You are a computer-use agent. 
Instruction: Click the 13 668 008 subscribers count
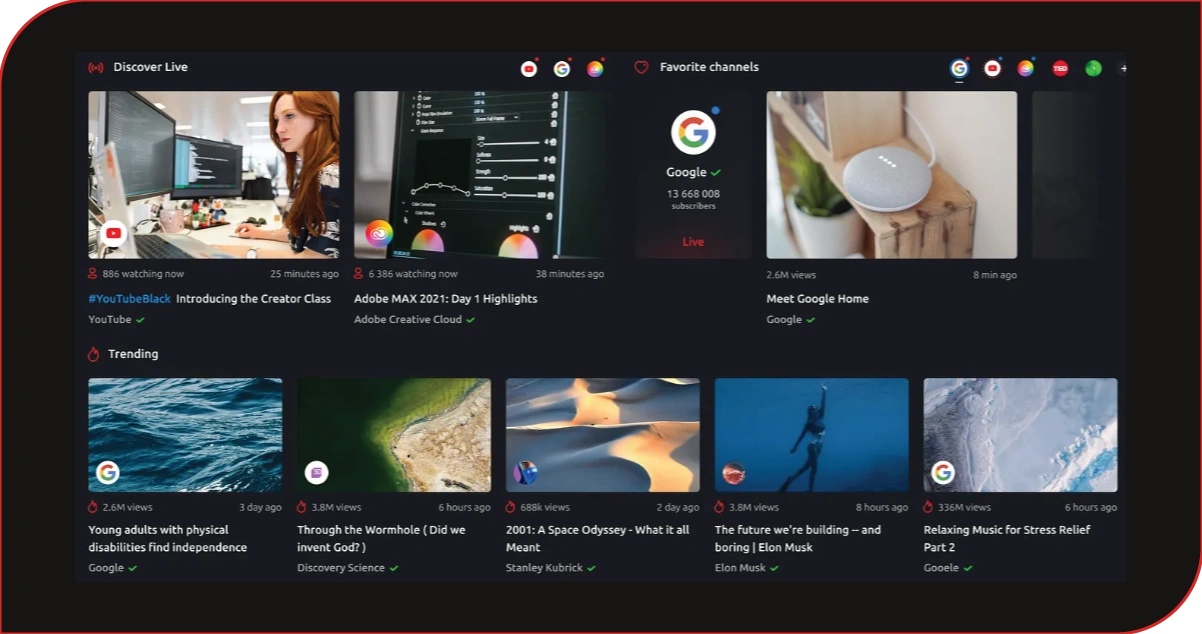(x=693, y=199)
